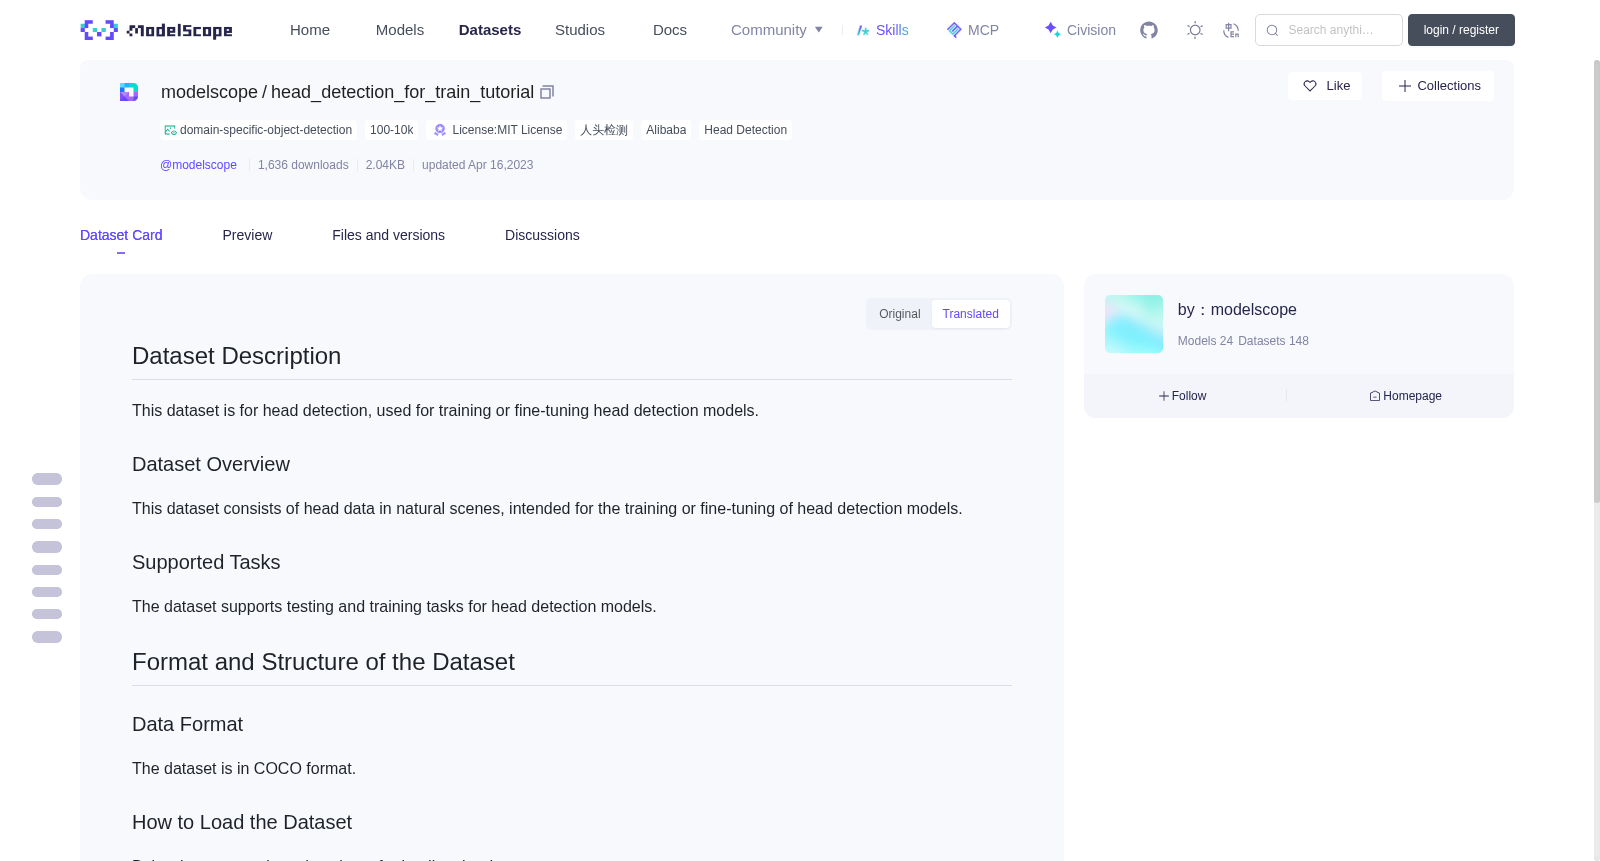Click the plus icon on Collections
The height and width of the screenshot is (861, 1600).
[1405, 86]
